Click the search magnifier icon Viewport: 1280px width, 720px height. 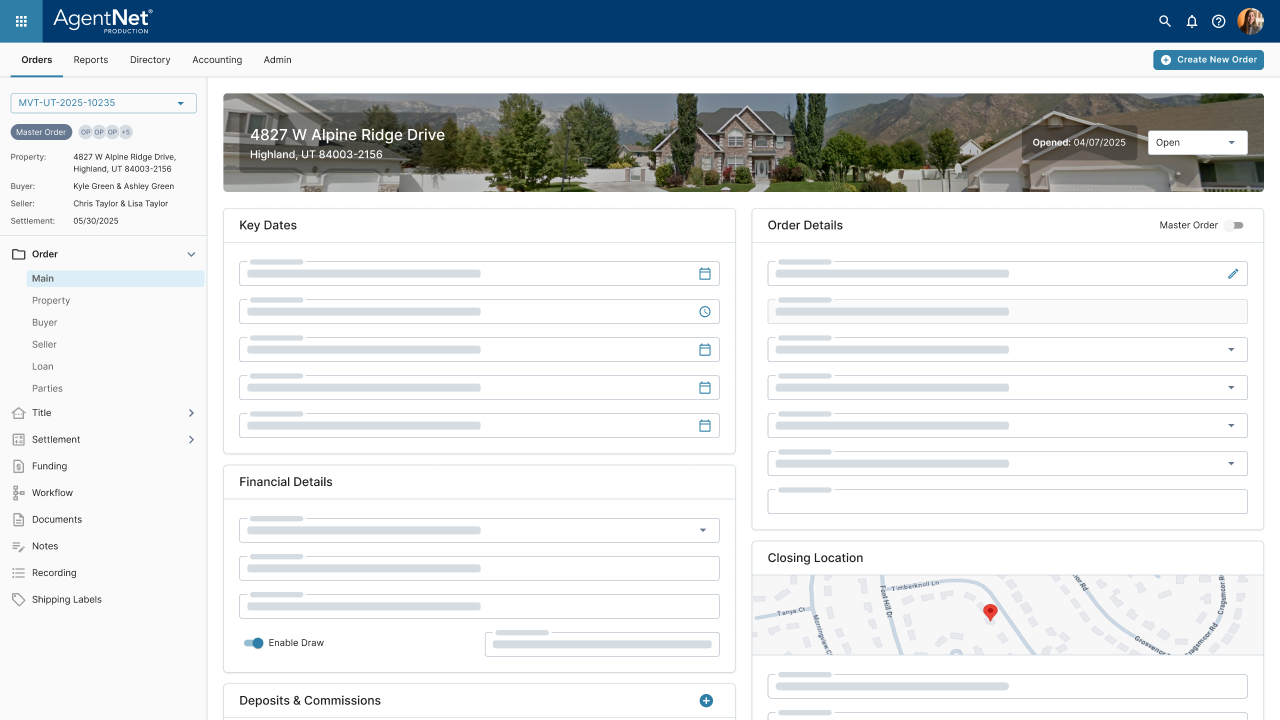click(x=1165, y=21)
